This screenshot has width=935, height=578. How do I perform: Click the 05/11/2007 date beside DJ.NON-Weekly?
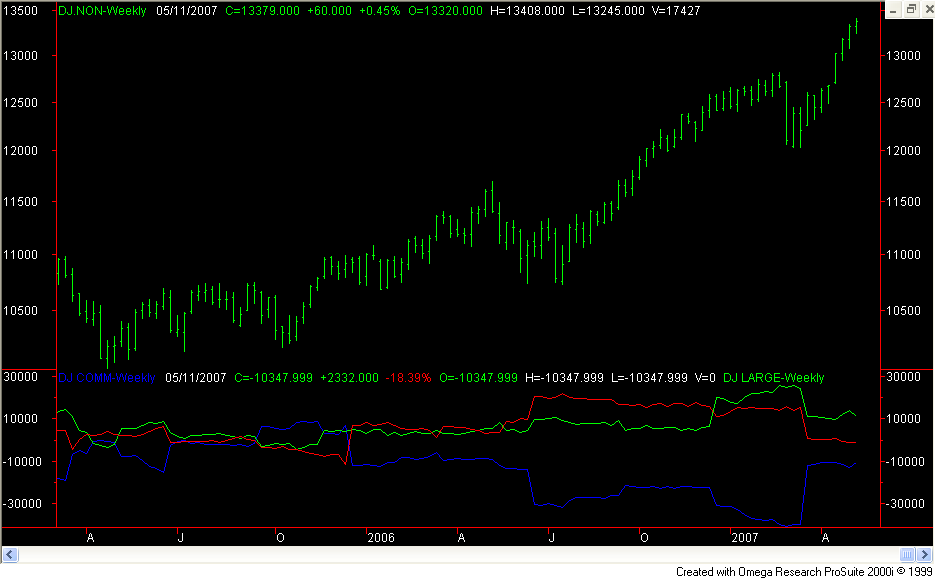click(x=187, y=11)
